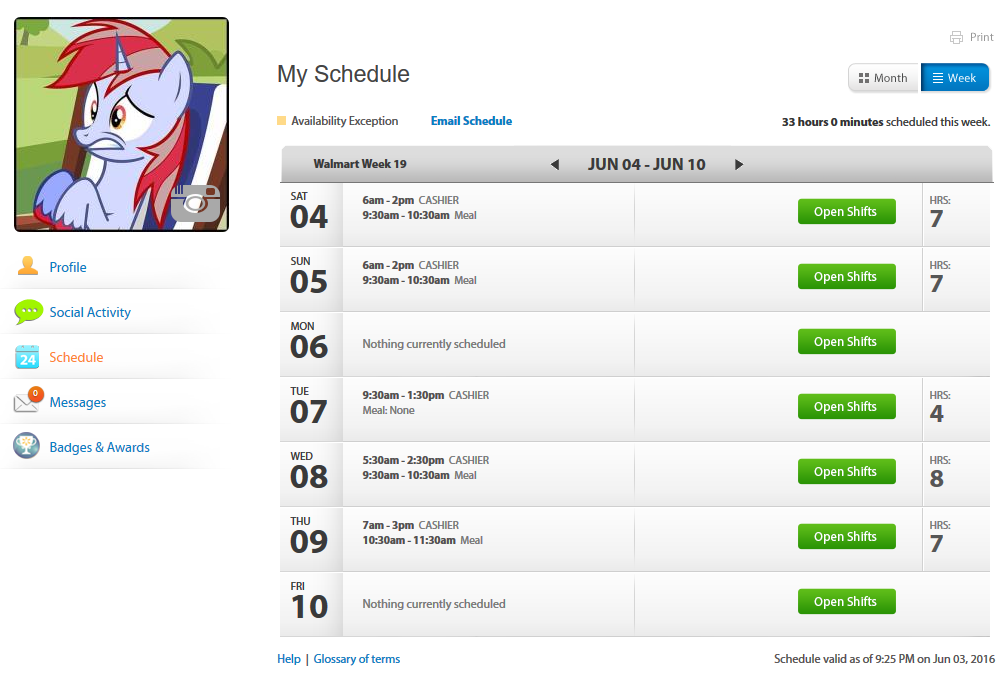
Task: Open the Social Activity page
Action: [90, 312]
